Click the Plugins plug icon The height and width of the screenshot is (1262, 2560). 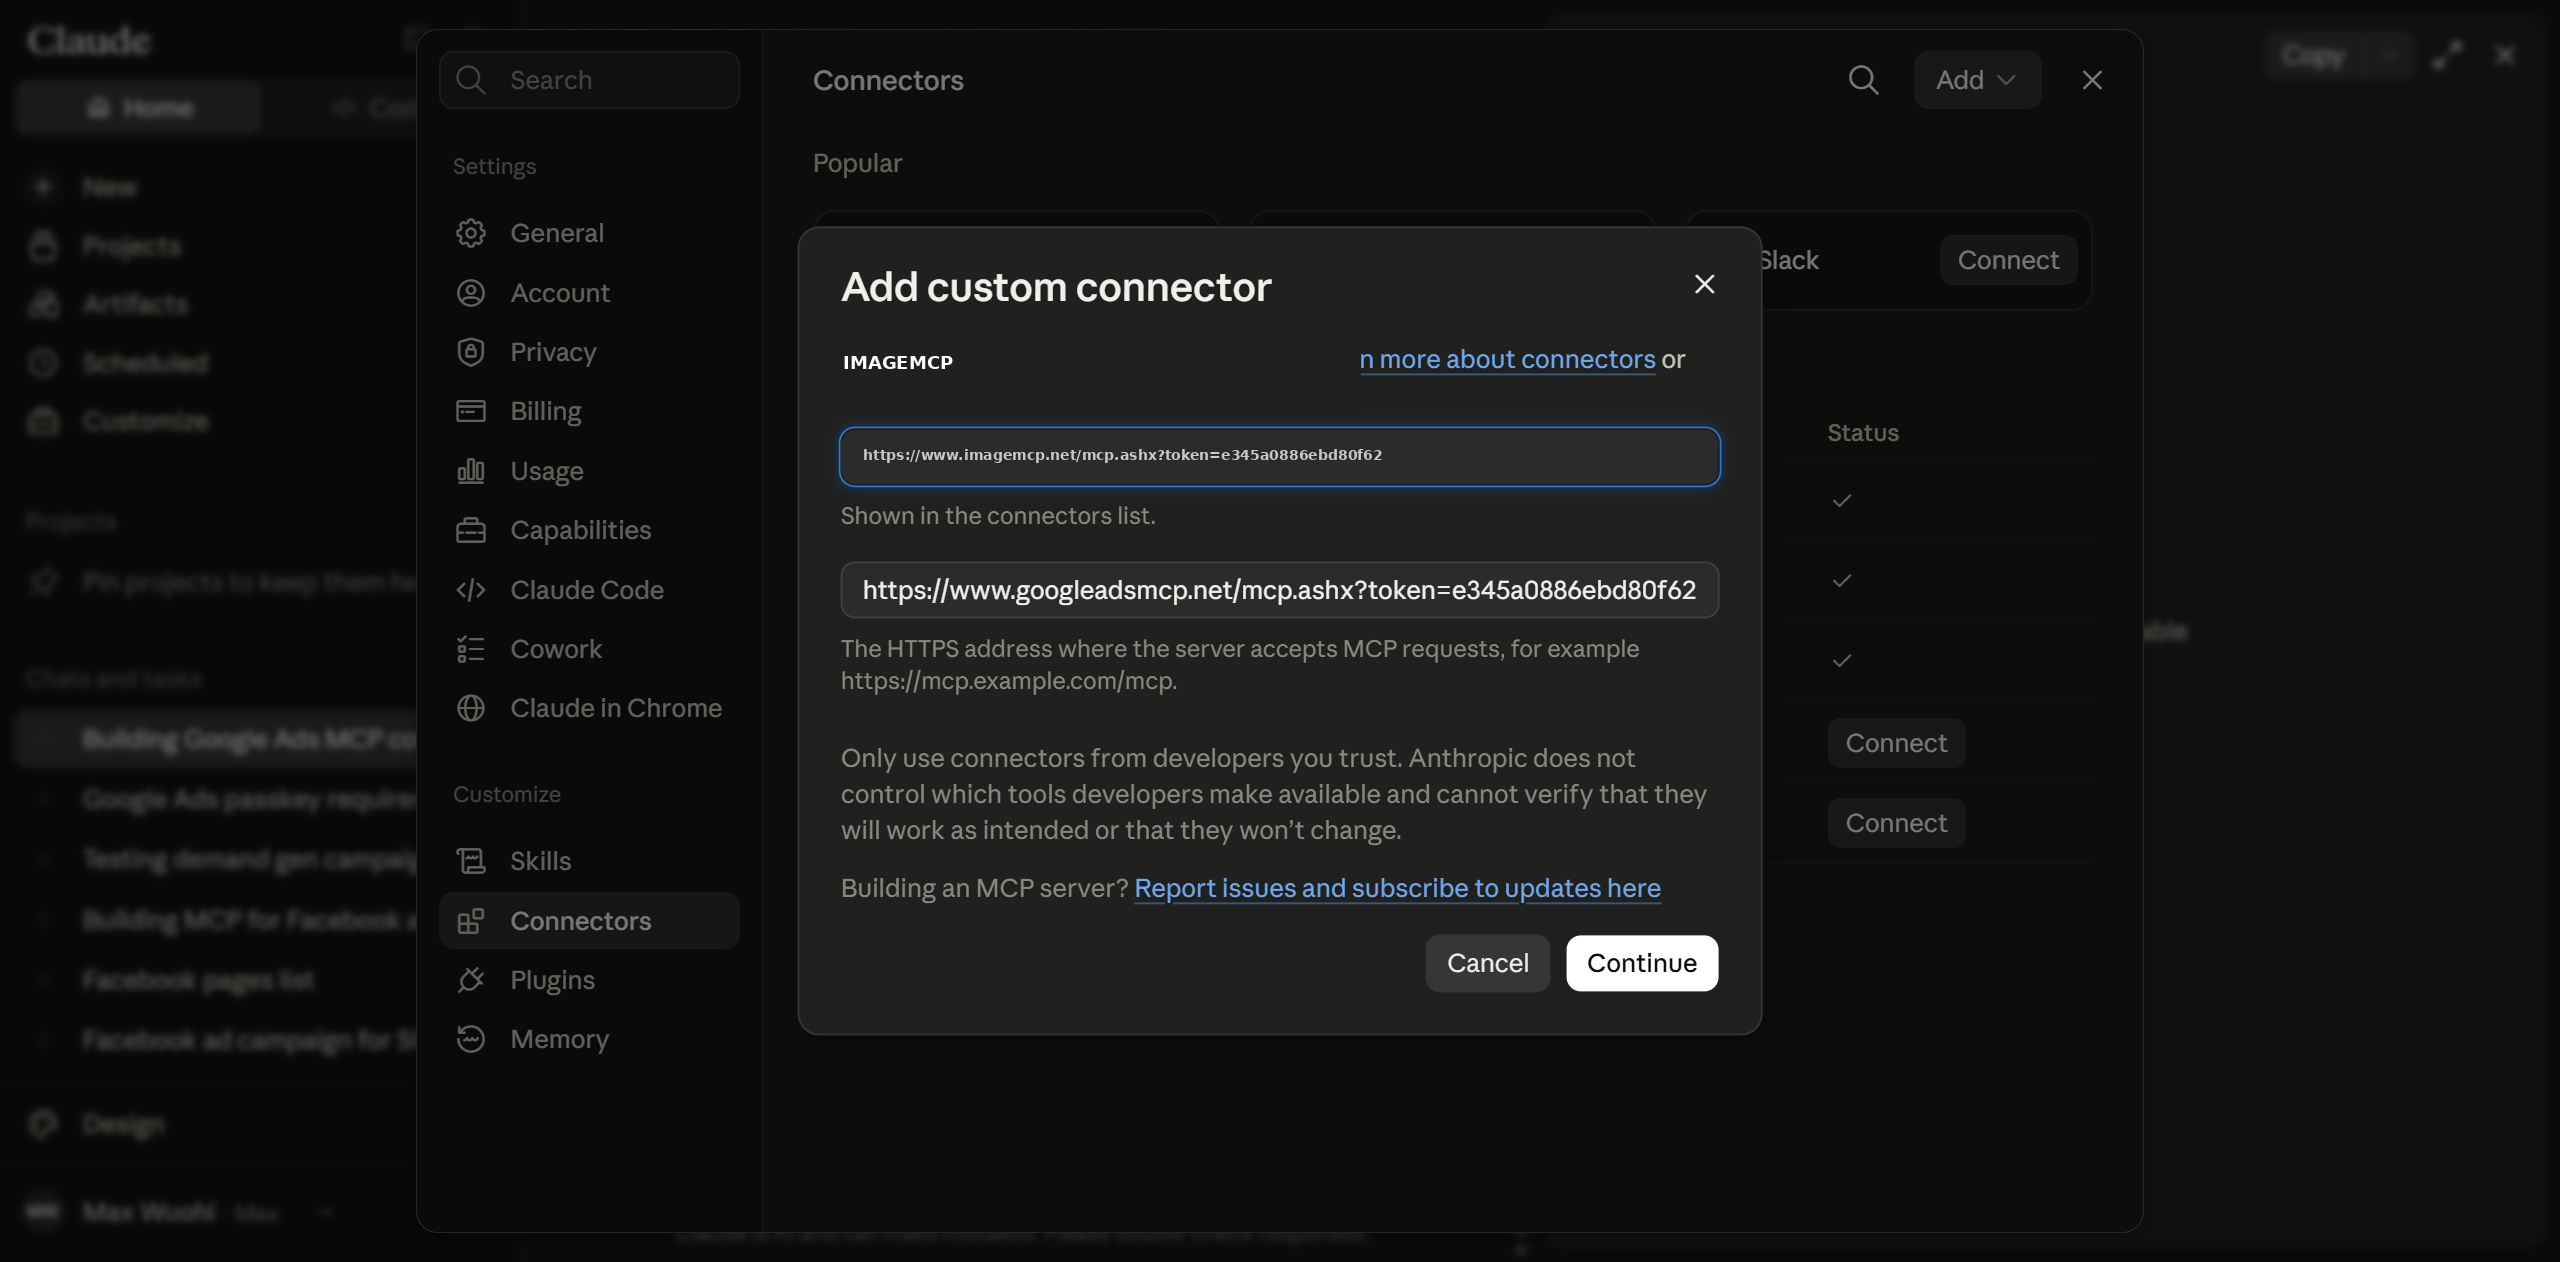coord(470,980)
